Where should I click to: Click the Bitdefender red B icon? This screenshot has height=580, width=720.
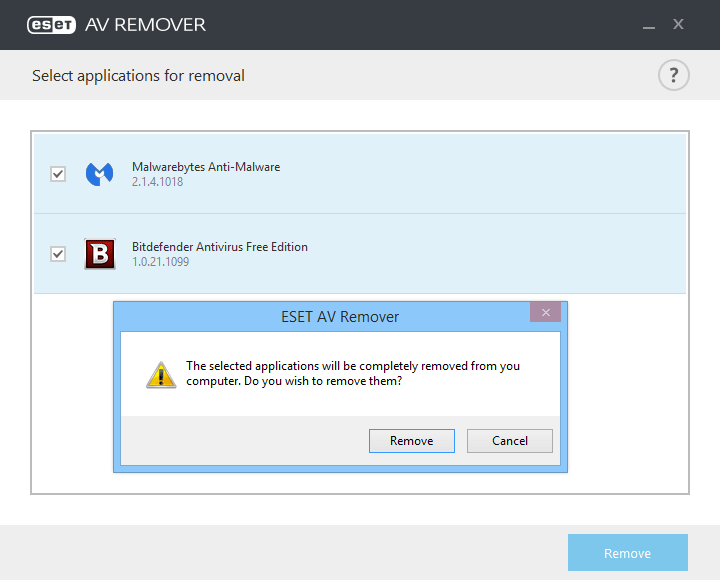[100, 254]
